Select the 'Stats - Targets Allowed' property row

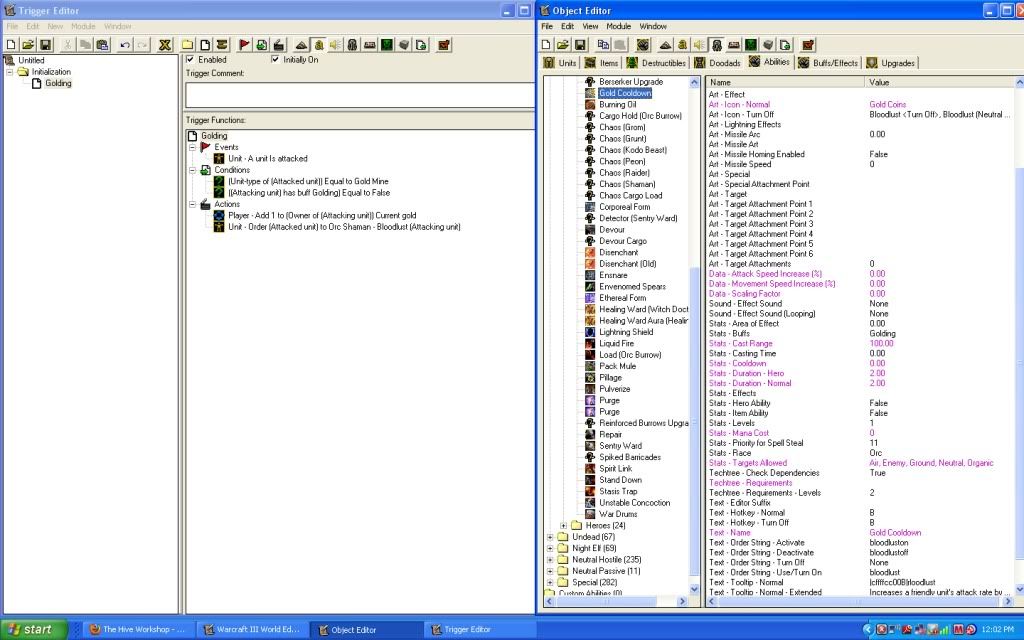[859, 463]
